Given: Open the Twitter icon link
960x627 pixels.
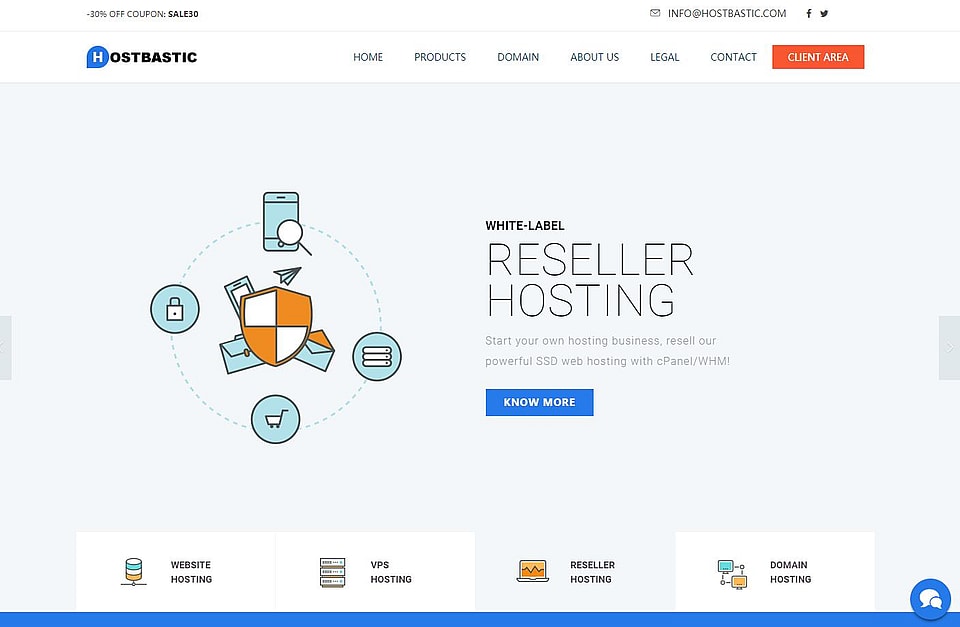Looking at the screenshot, I should 824,13.
